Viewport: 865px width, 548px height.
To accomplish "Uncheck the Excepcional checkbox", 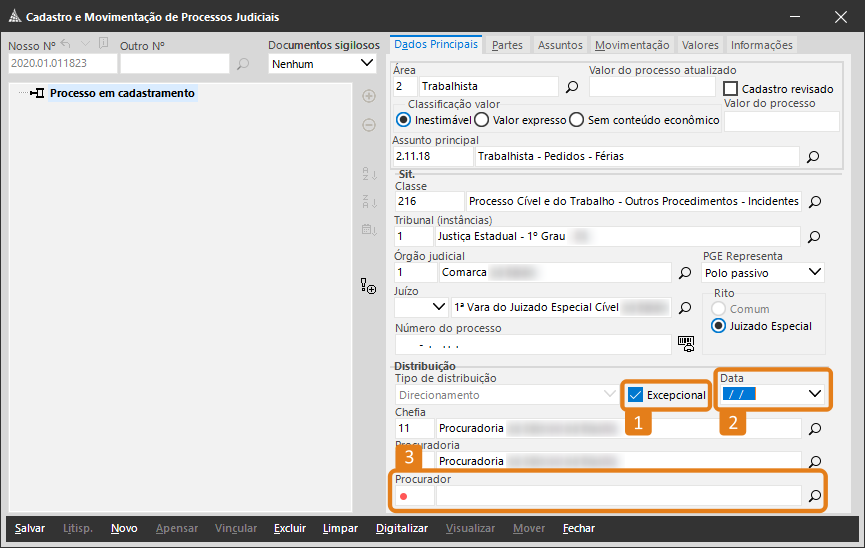I will coord(636,395).
